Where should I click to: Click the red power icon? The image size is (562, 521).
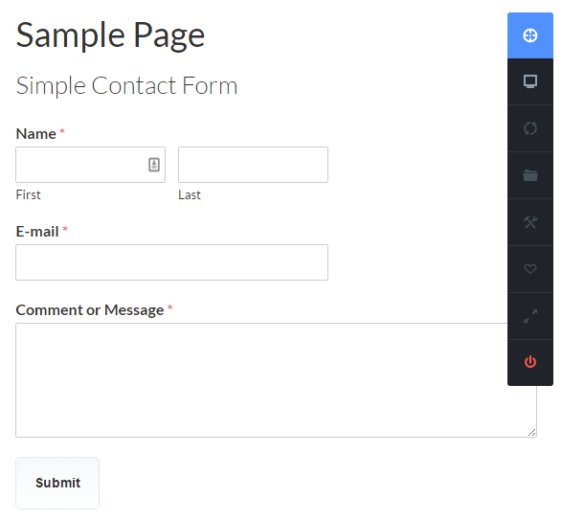click(x=530, y=362)
